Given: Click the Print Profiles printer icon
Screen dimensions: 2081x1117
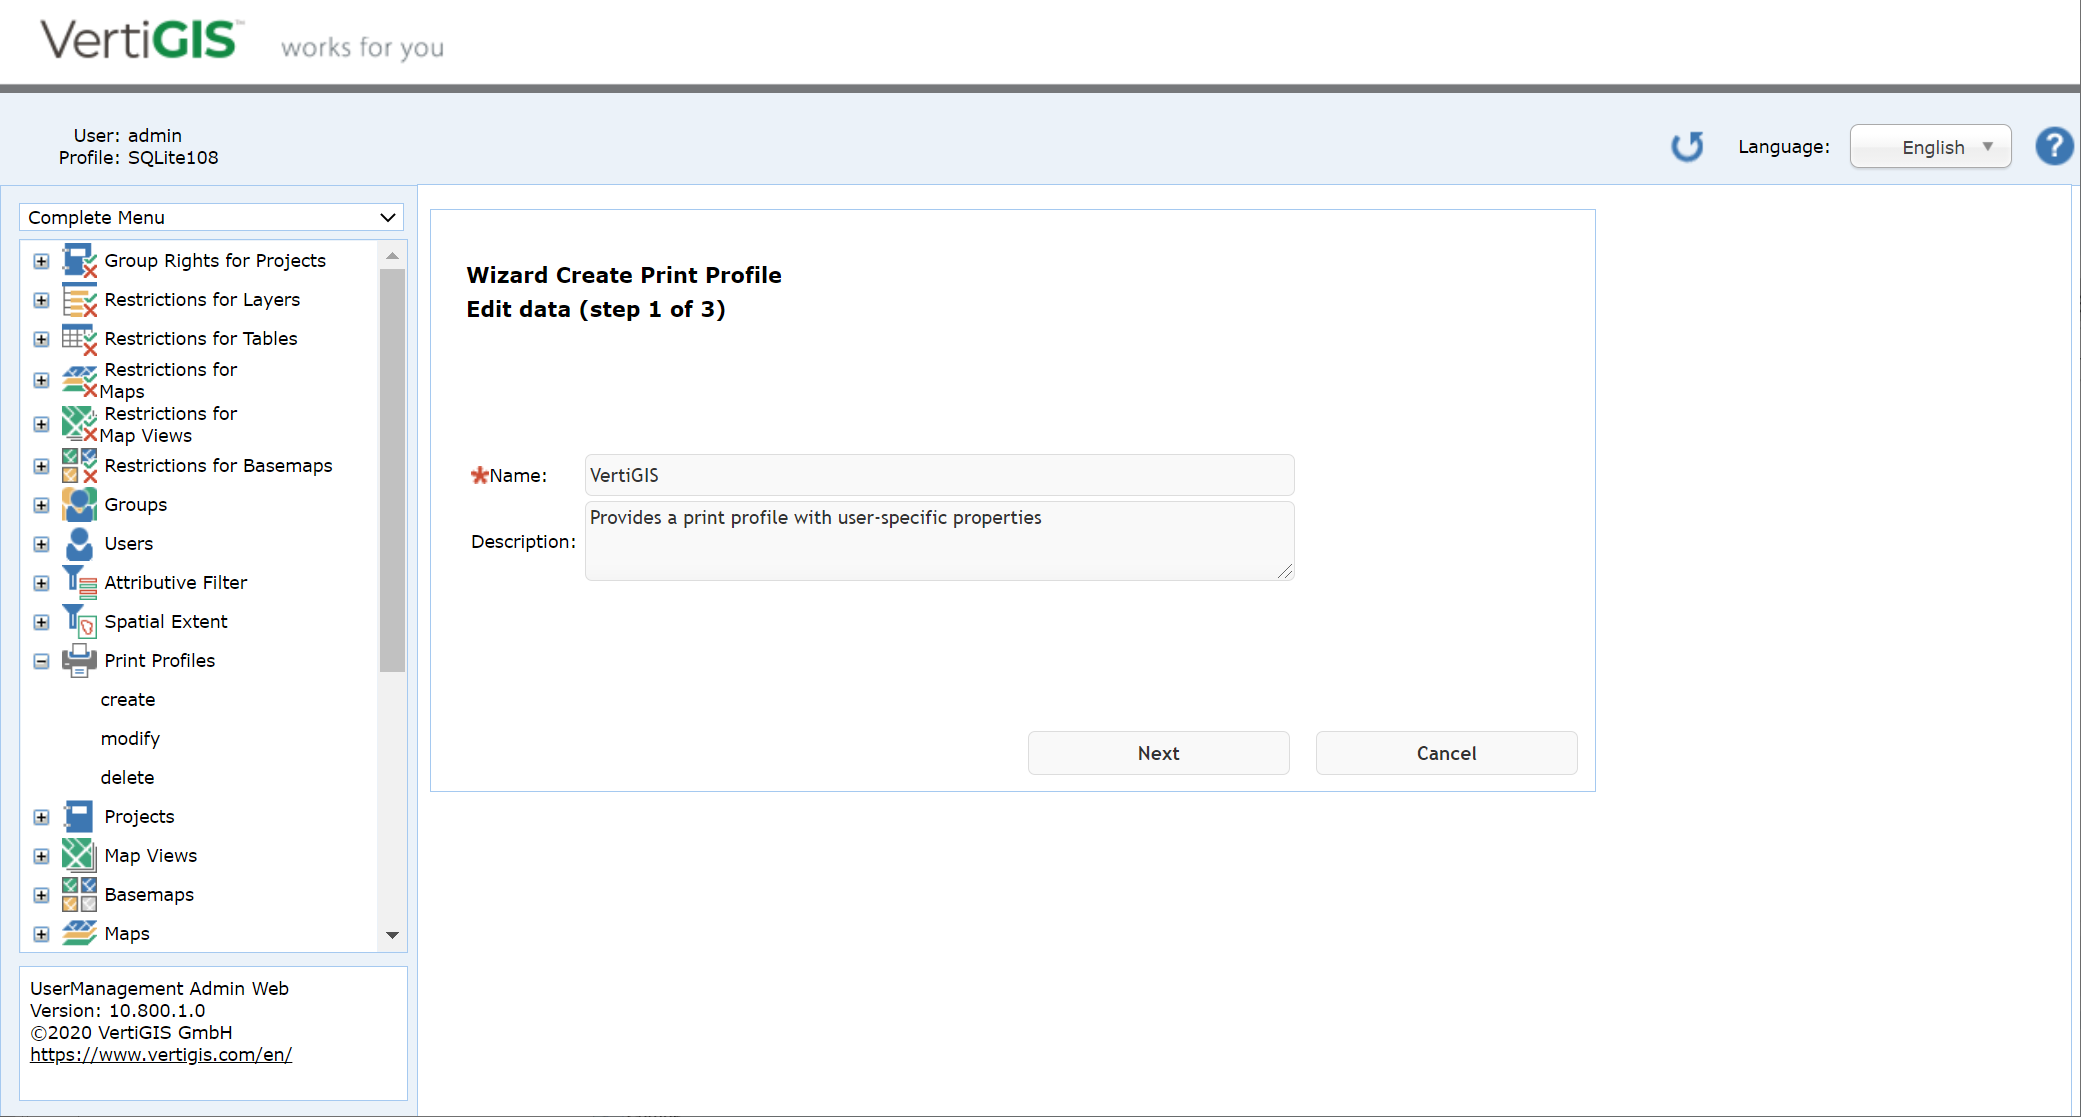Looking at the screenshot, I should click(79, 660).
